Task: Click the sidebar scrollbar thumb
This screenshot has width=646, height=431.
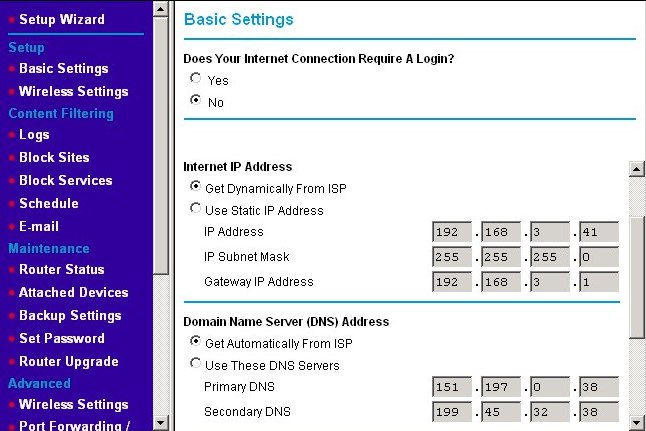Action: (x=161, y=145)
